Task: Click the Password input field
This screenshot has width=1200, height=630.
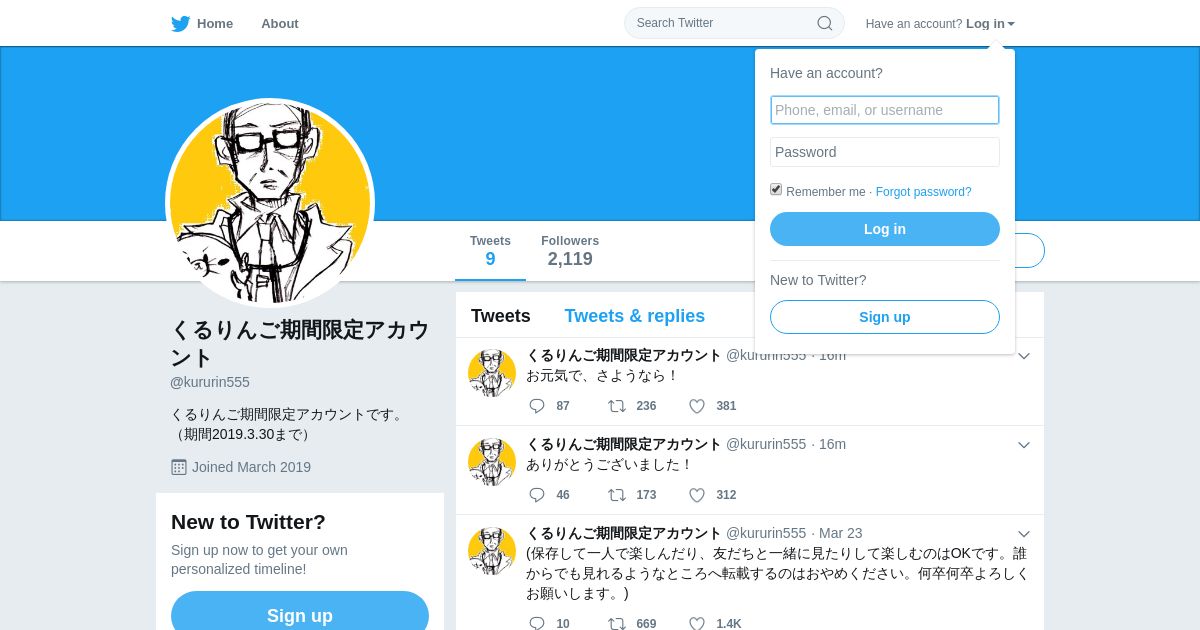Action: click(x=885, y=152)
